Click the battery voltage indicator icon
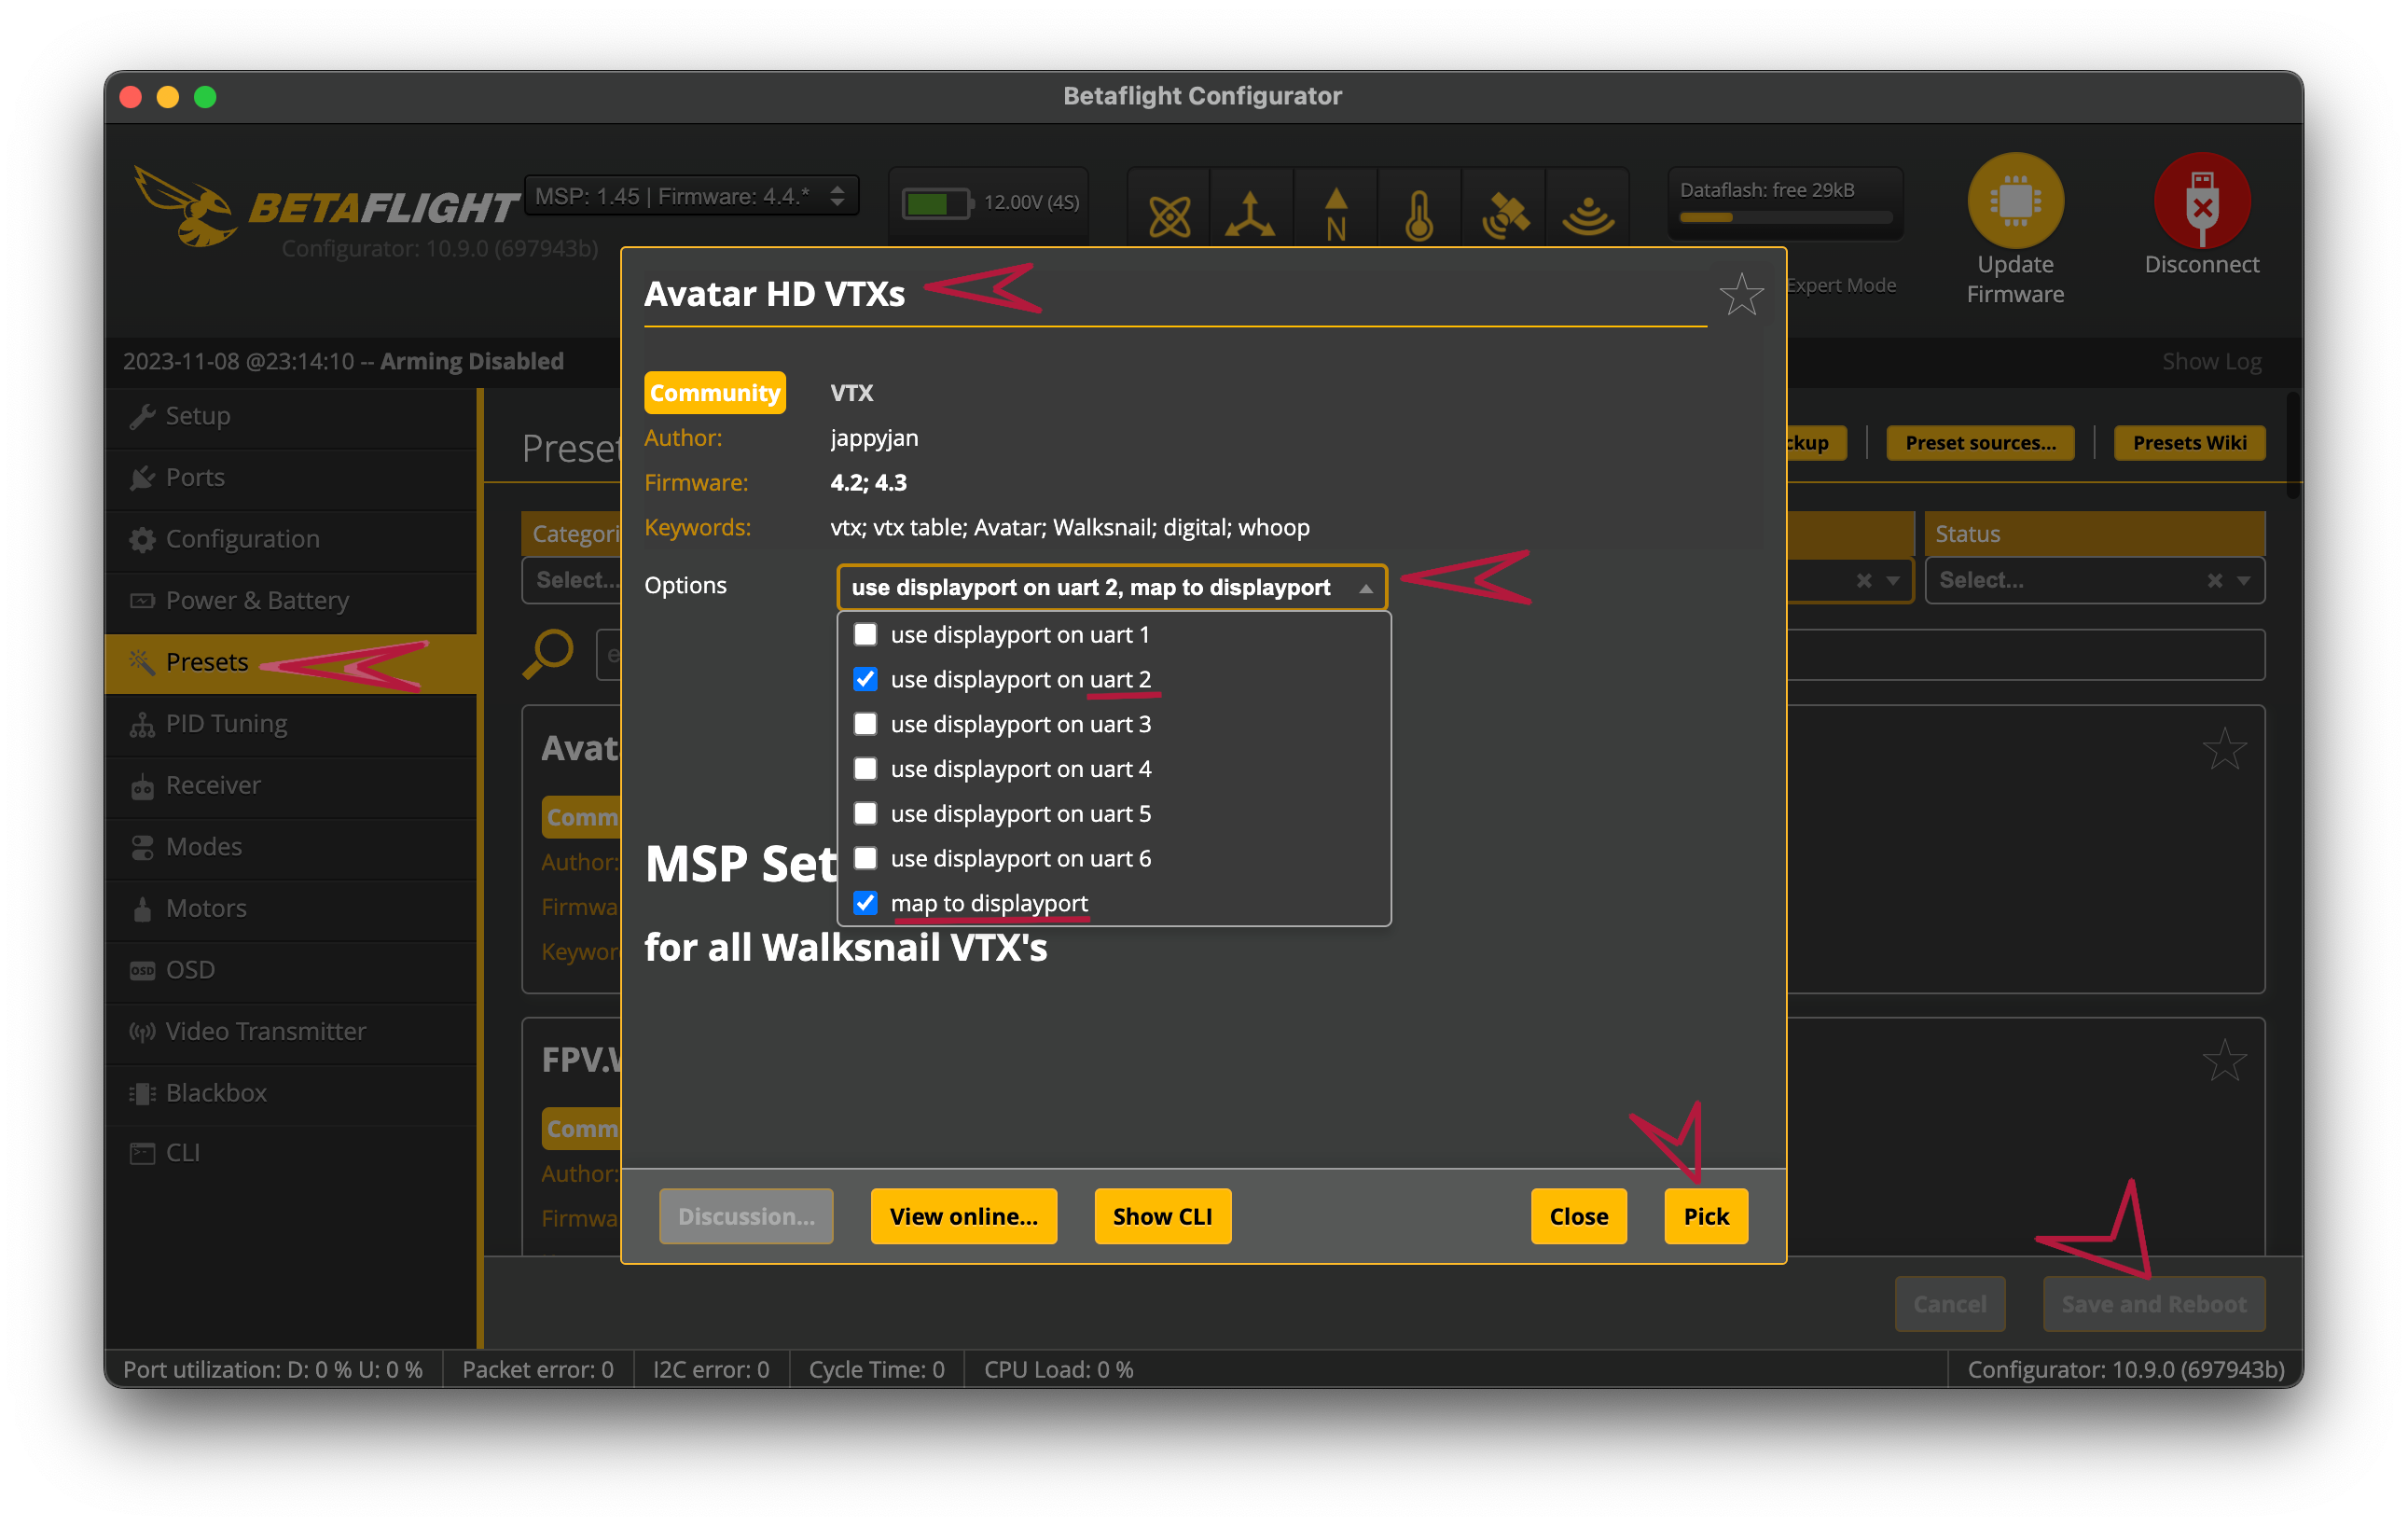2408x1526 pixels. (936, 203)
